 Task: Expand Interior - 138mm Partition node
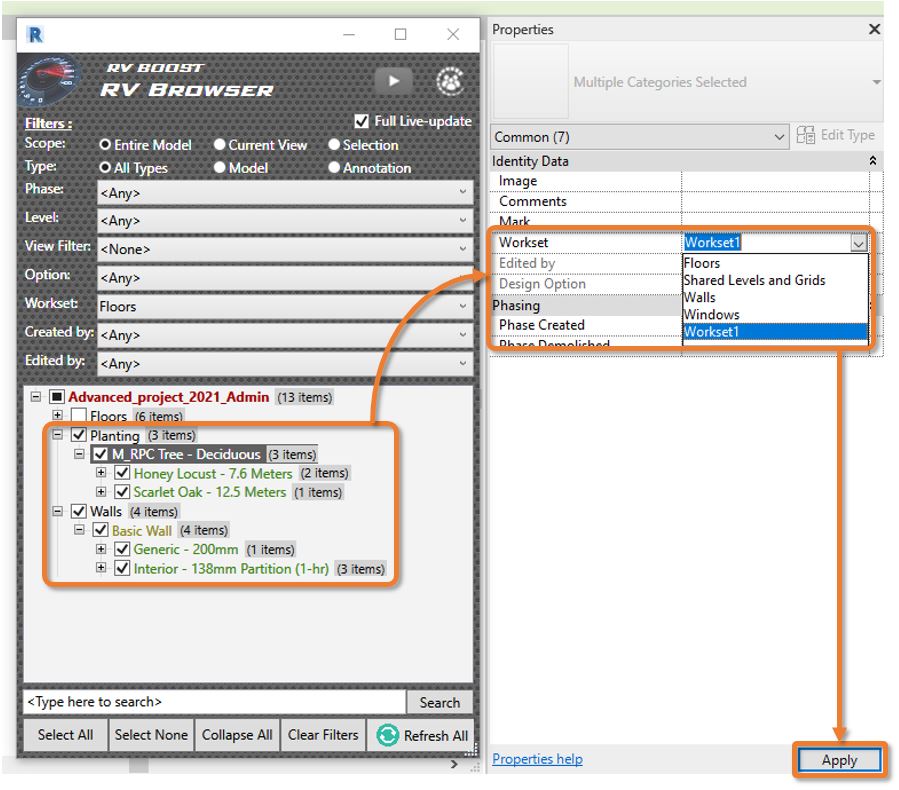pyautogui.click(x=101, y=568)
